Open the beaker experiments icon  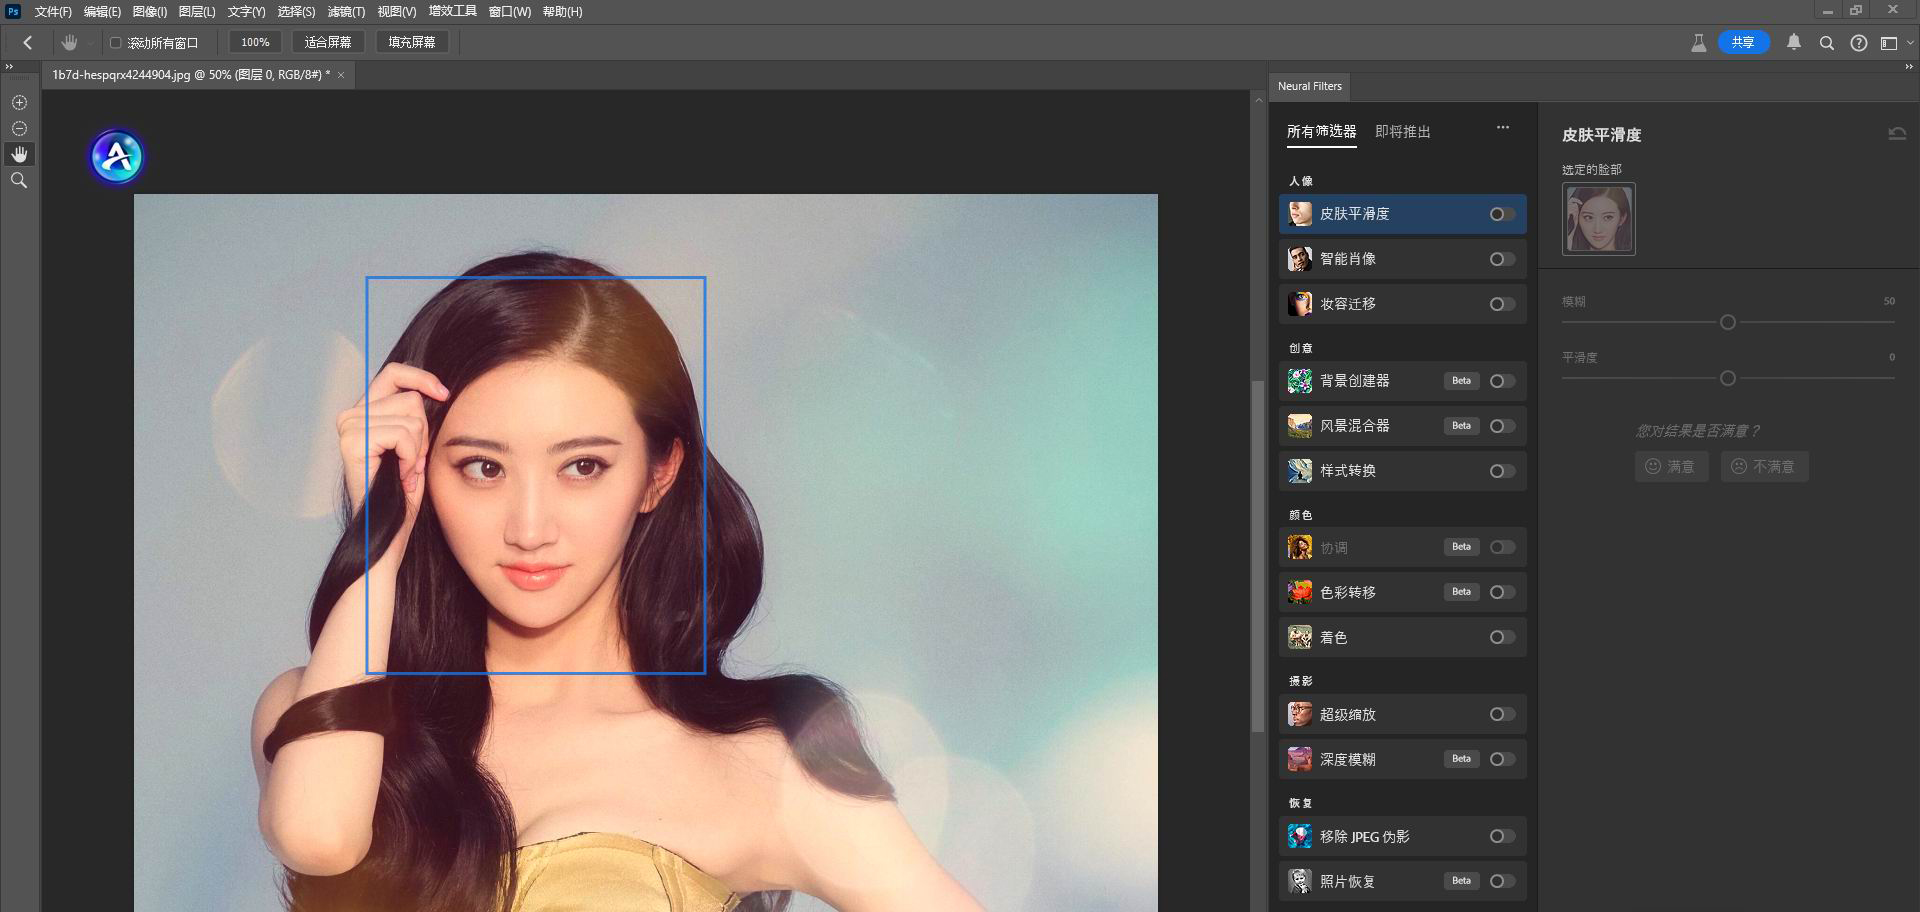click(x=1698, y=43)
